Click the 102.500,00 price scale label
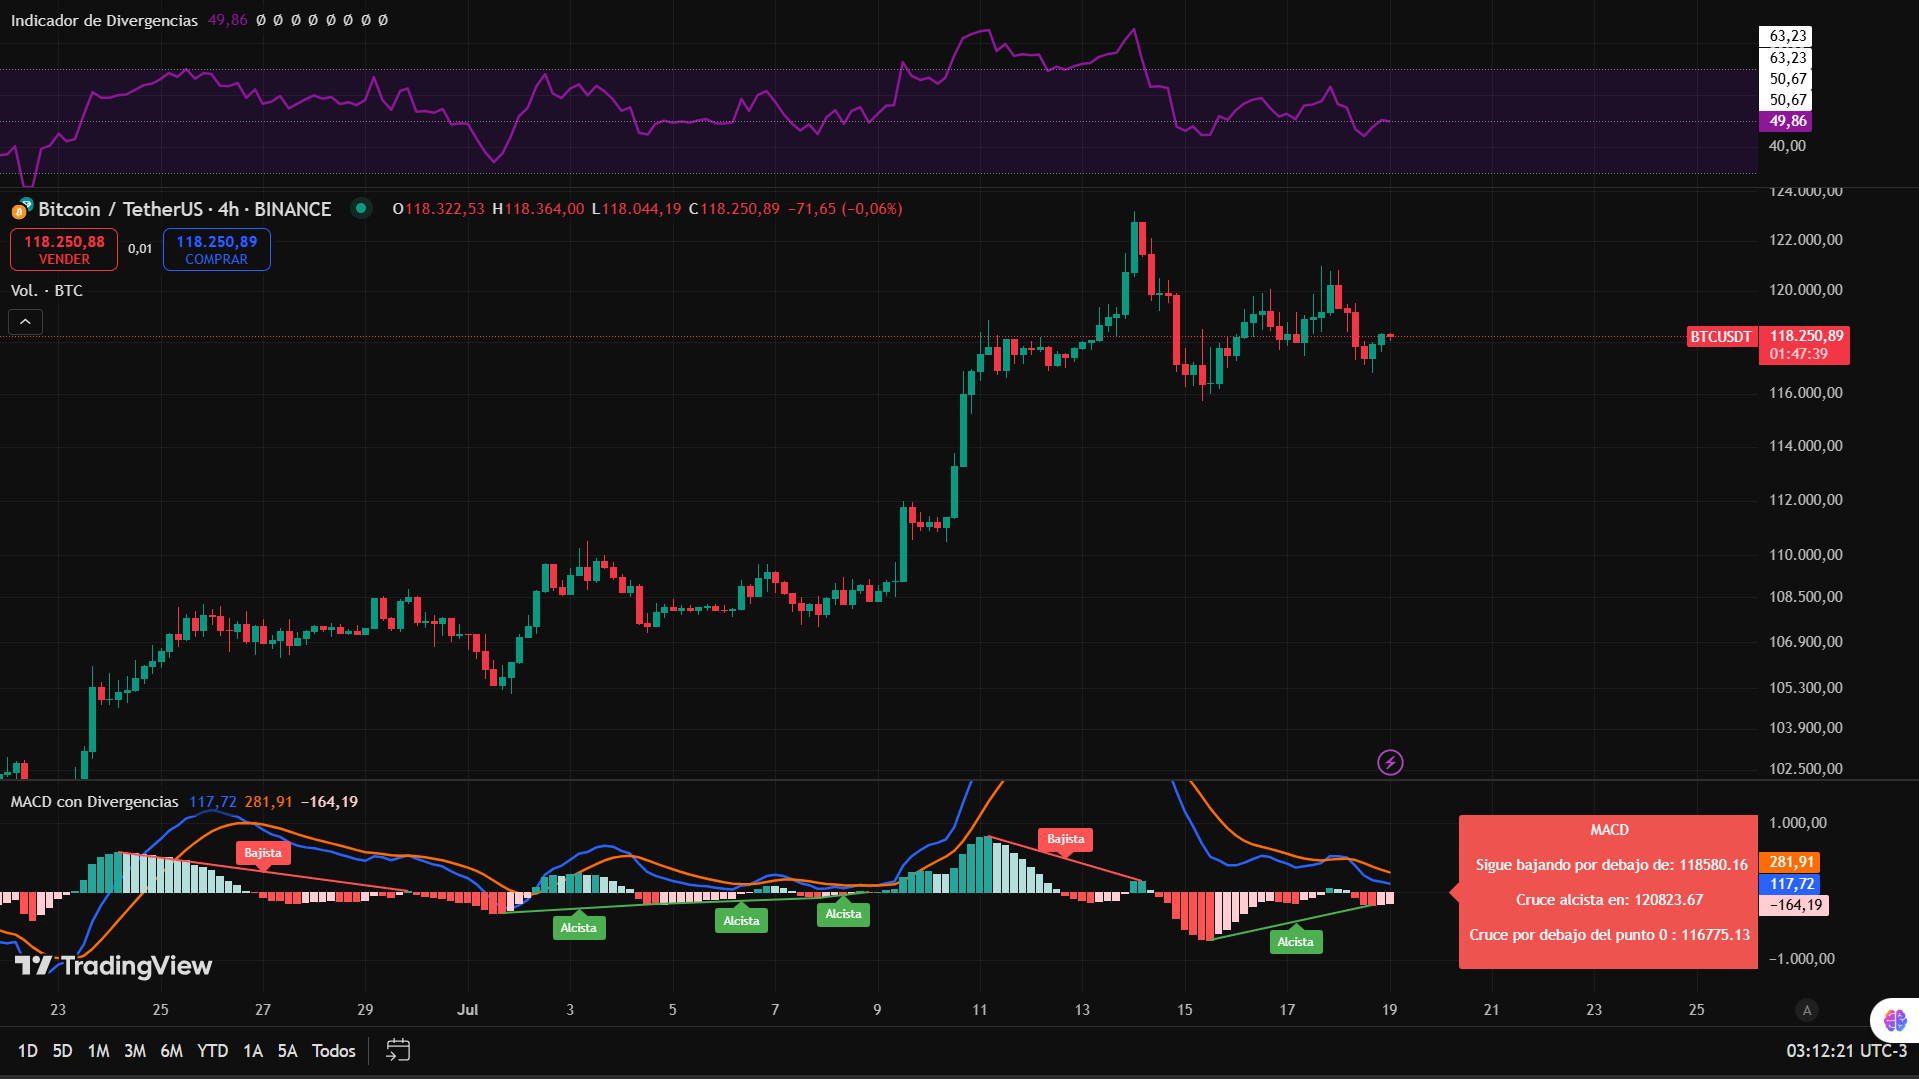This screenshot has width=1919, height=1079. tap(1805, 769)
